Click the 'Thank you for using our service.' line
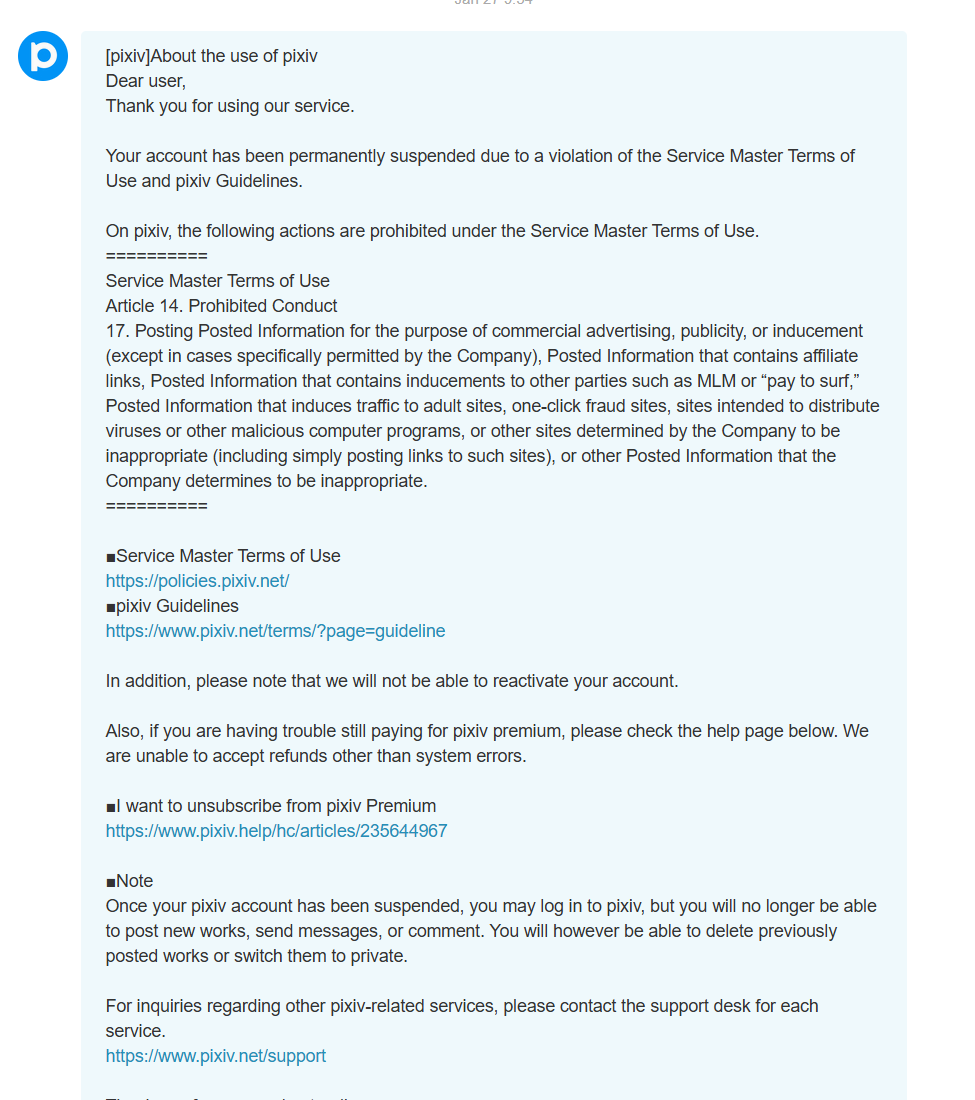 pyautogui.click(x=230, y=106)
